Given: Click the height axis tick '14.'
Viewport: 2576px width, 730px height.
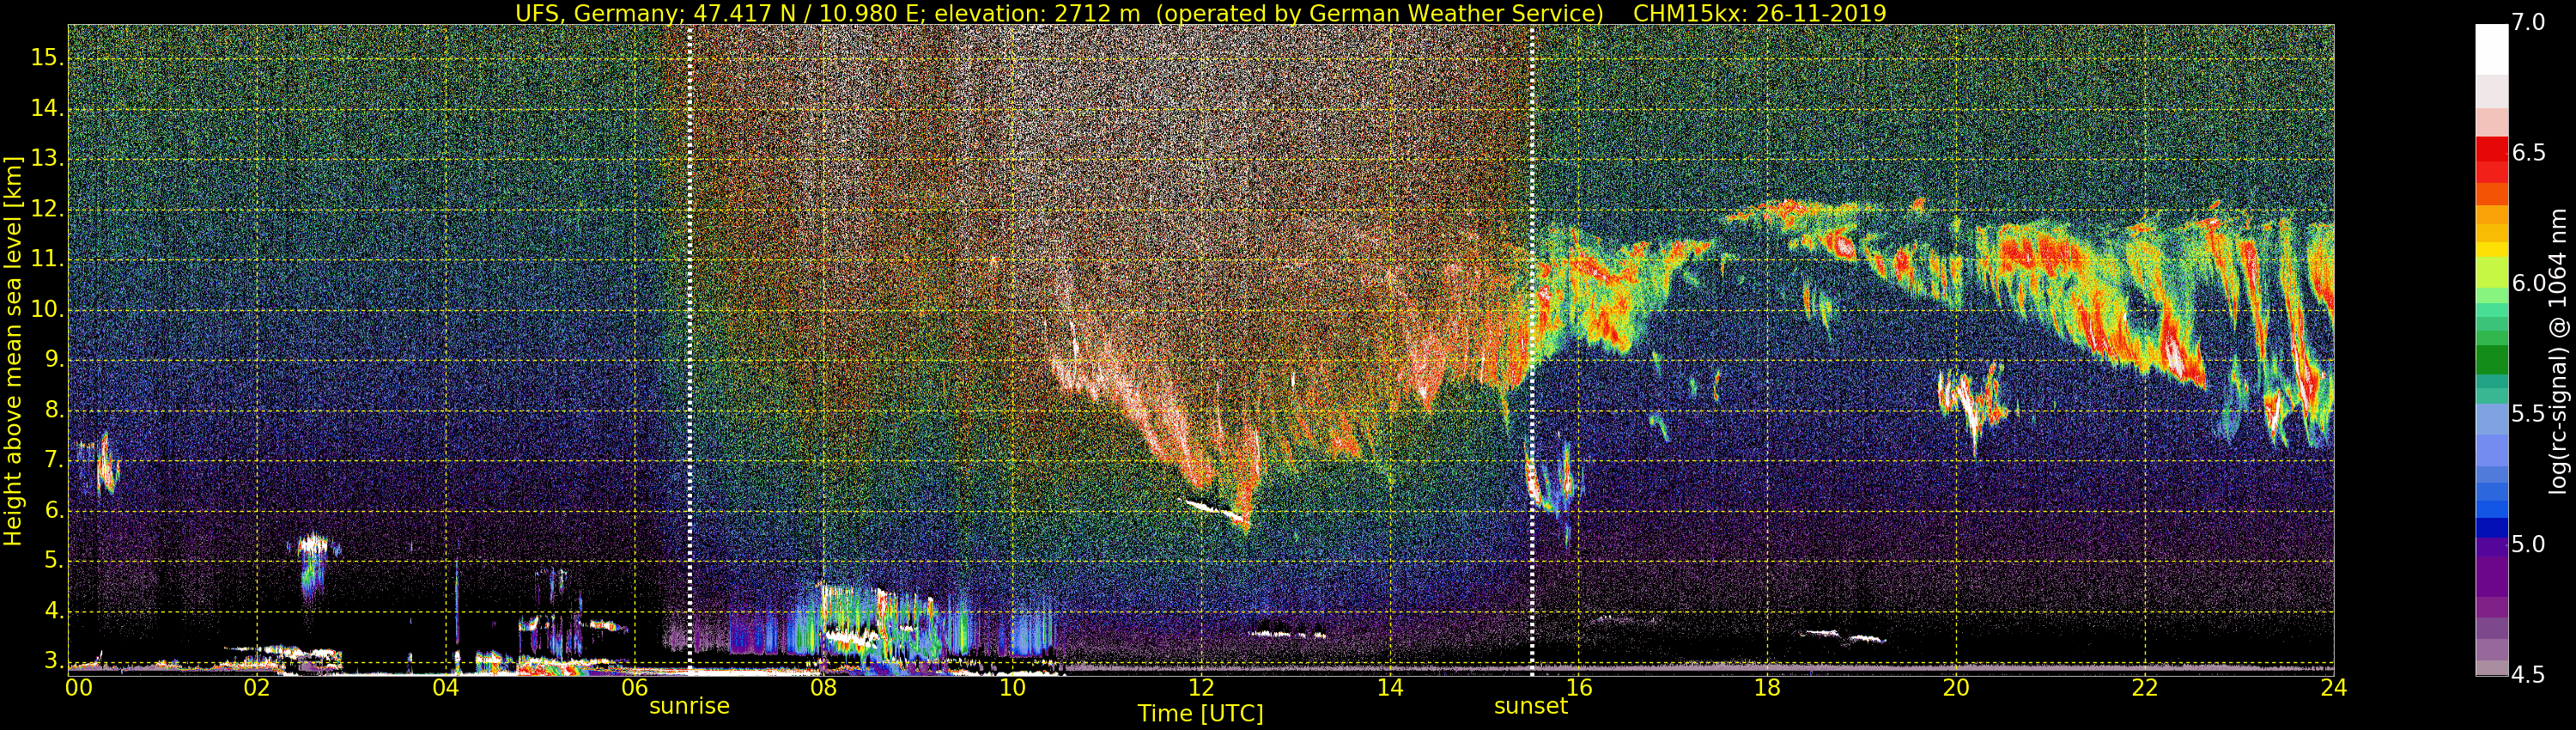Looking at the screenshot, I should coord(46,108).
